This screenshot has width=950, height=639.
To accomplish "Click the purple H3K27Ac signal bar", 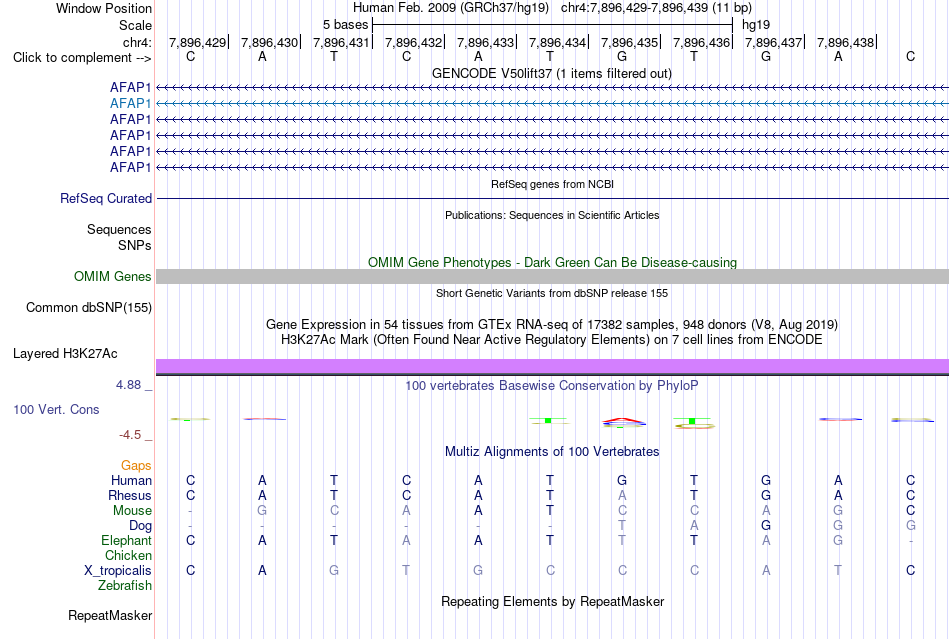I will (553, 366).
